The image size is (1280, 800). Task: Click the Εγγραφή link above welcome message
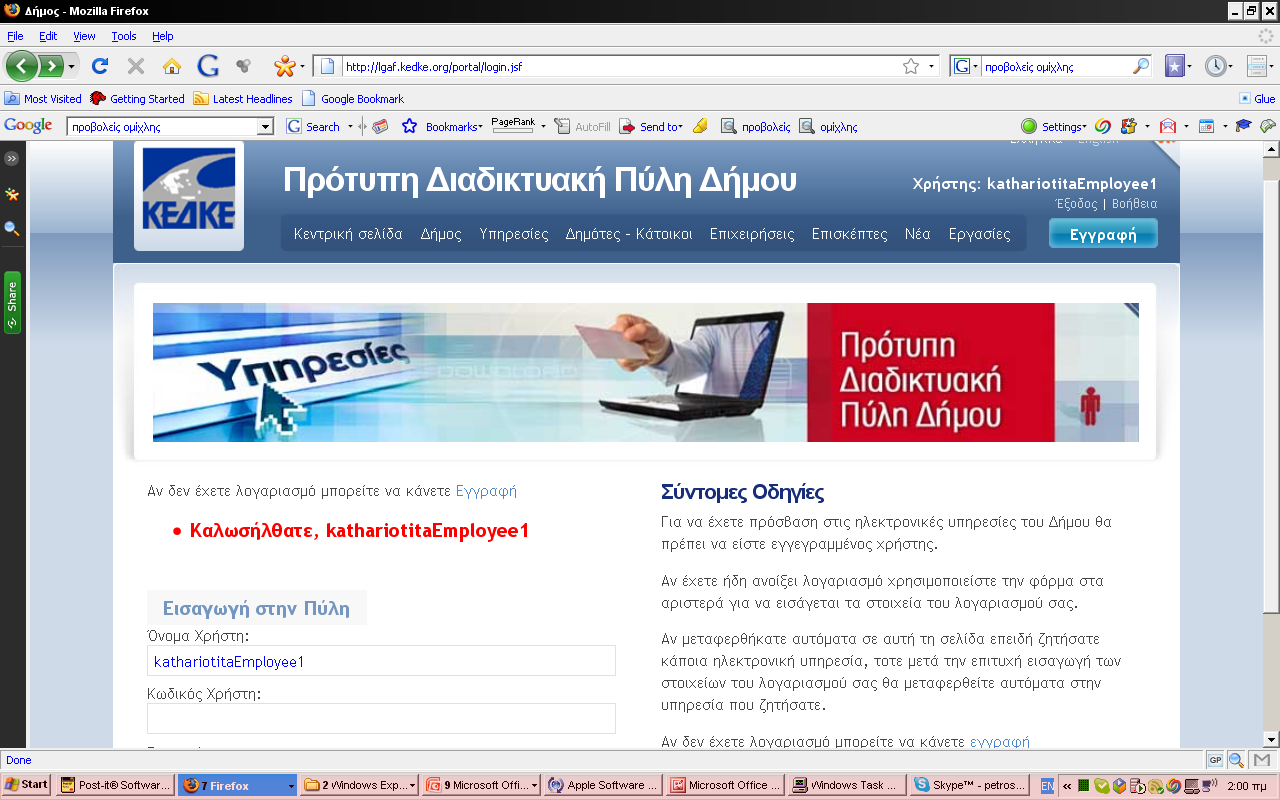coord(486,491)
